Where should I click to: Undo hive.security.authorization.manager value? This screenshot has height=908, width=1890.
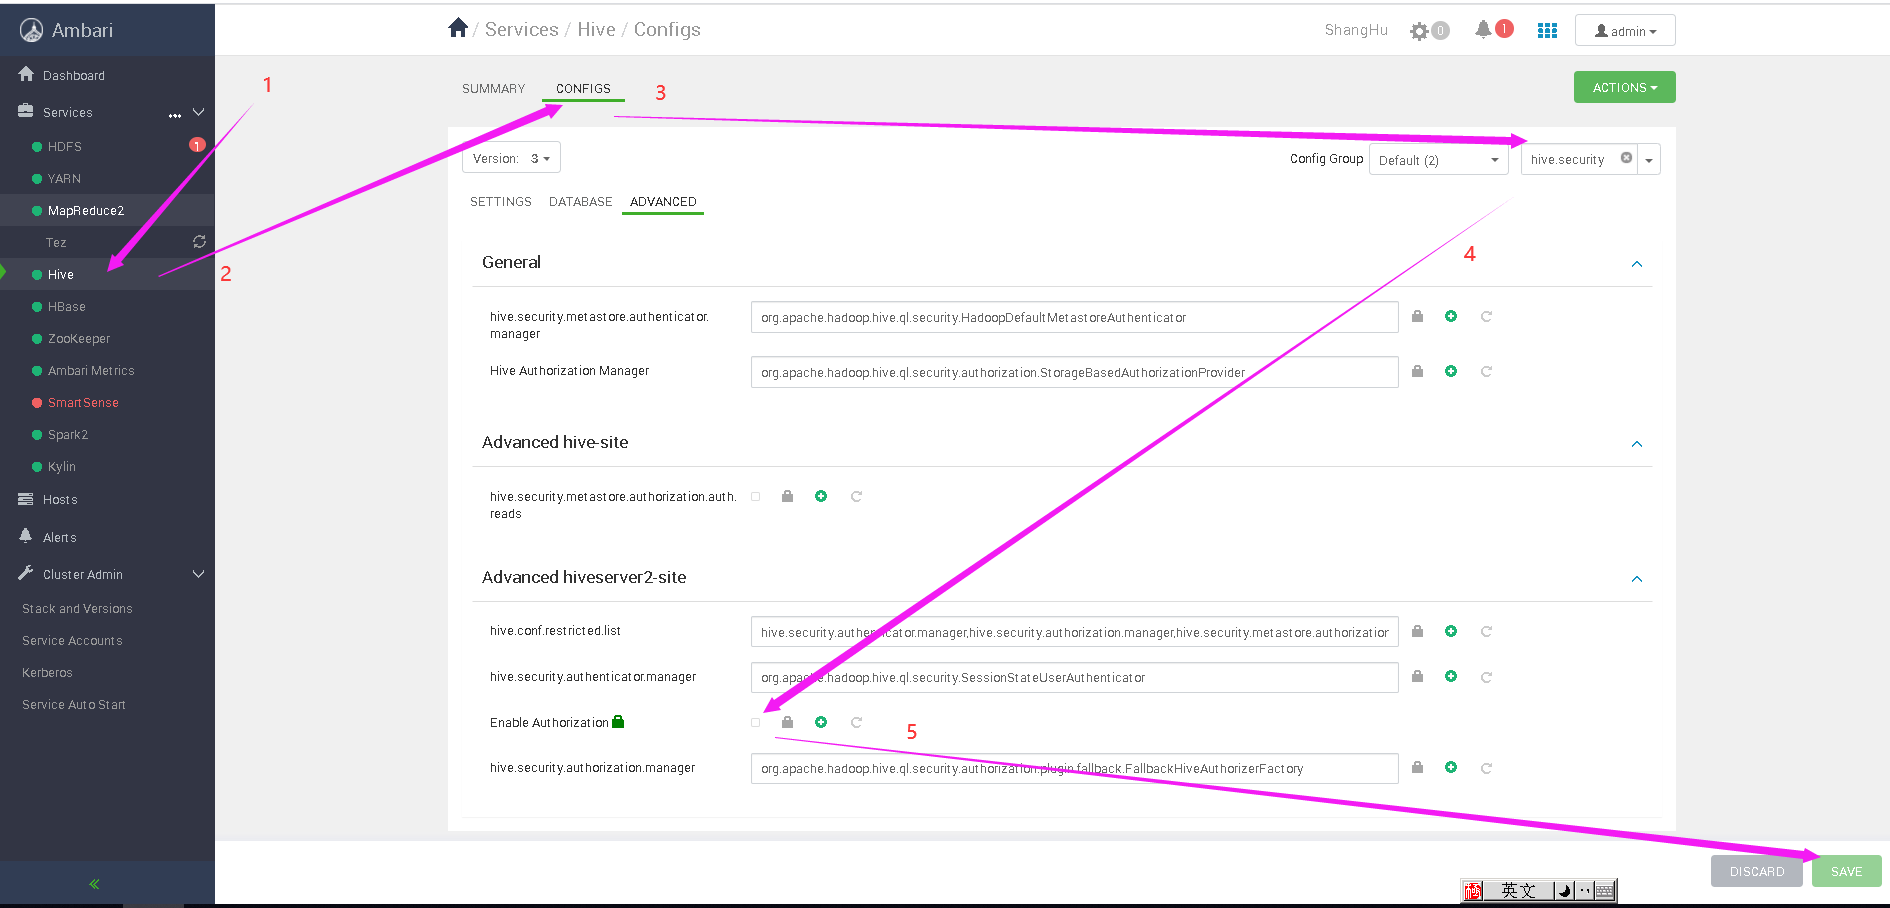point(1486,767)
